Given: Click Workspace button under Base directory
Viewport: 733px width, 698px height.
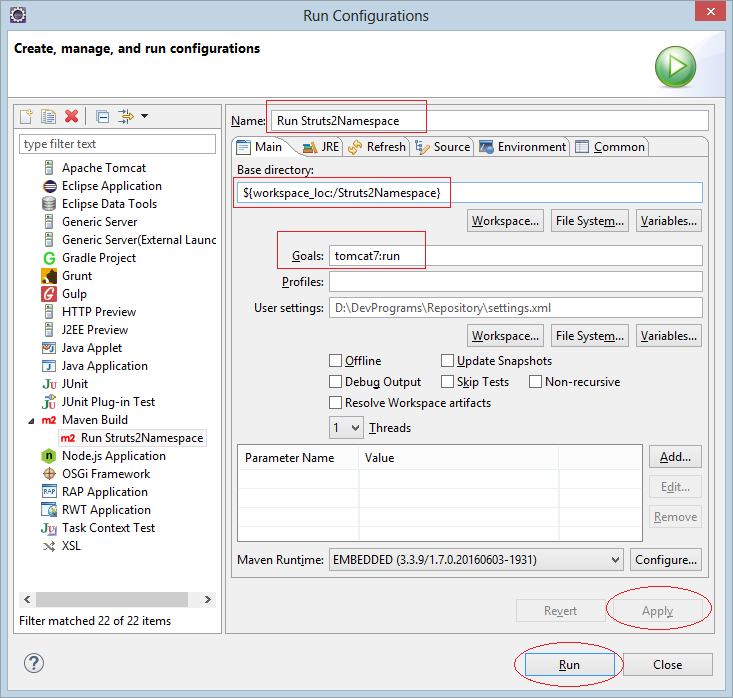Looking at the screenshot, I should (505, 221).
